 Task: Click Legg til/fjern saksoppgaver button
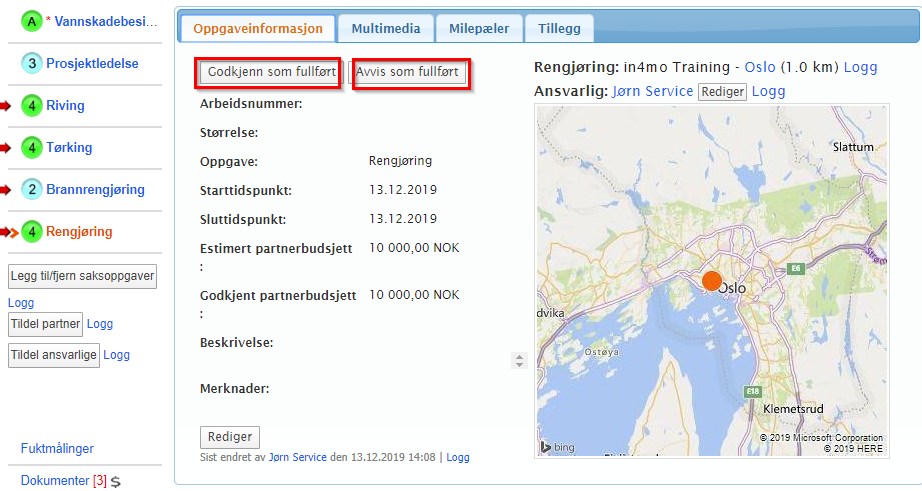tap(83, 277)
